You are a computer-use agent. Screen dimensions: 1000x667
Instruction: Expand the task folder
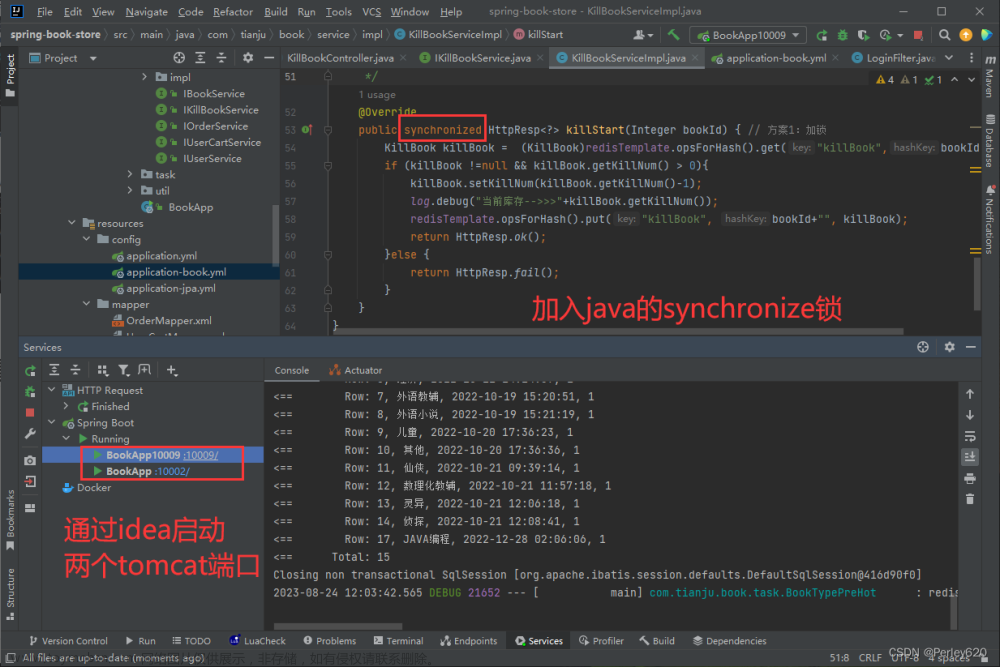pos(130,174)
